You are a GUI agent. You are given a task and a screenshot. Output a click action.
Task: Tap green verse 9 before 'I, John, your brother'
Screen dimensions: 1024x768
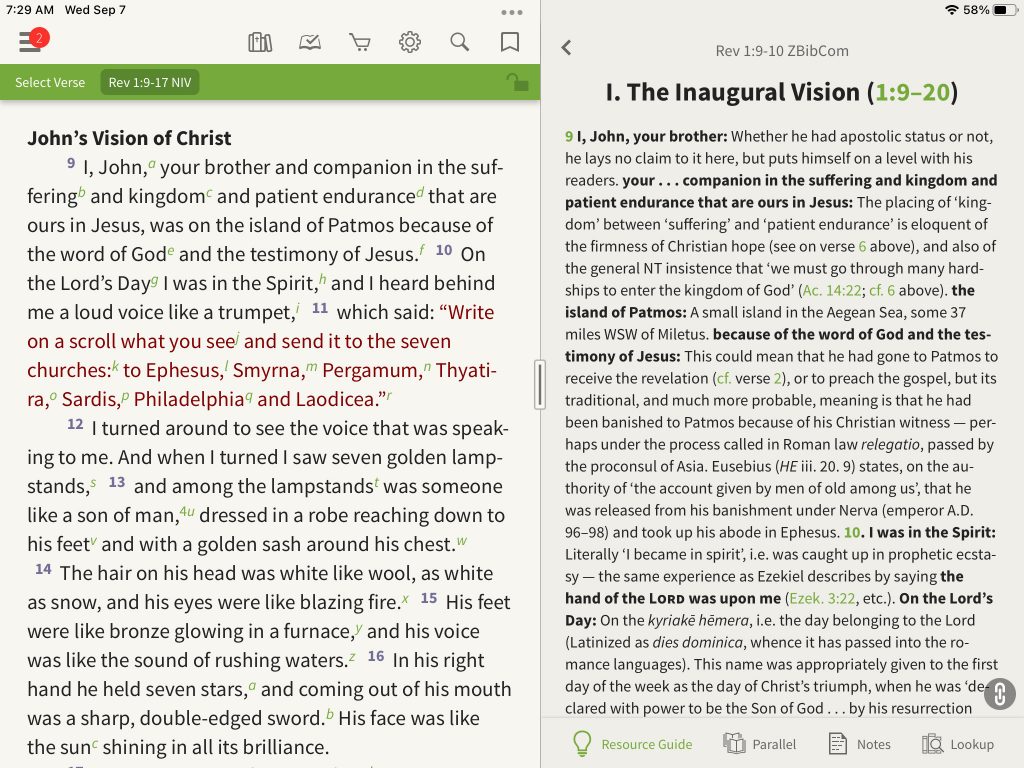pyautogui.click(x=569, y=136)
